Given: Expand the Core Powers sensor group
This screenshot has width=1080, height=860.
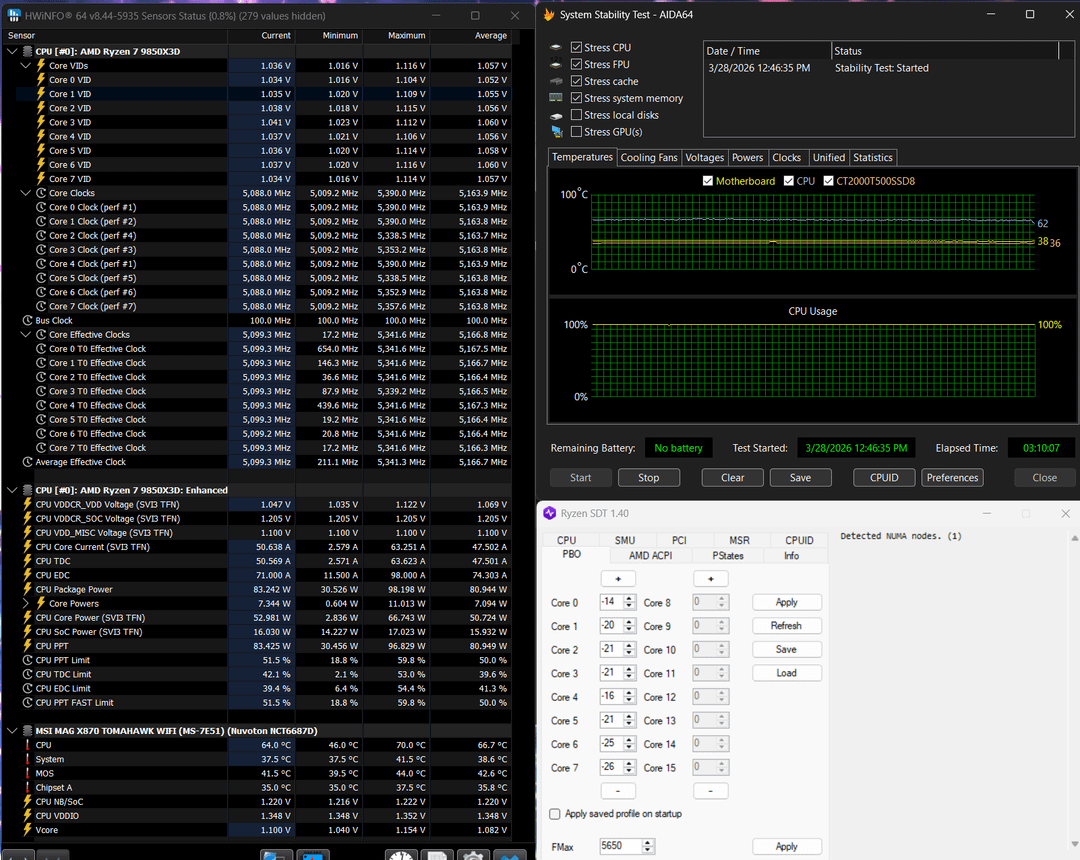Looking at the screenshot, I should [x=26, y=604].
